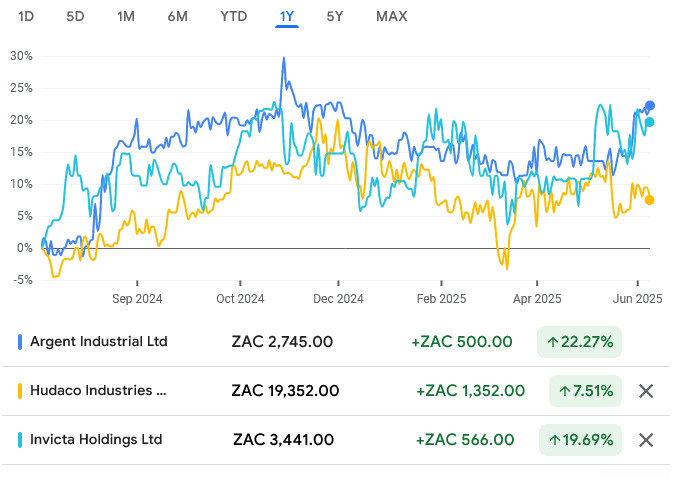Switch to the 6M range tab
Image resolution: width=679 pixels, height=479 pixels.
coord(178,16)
